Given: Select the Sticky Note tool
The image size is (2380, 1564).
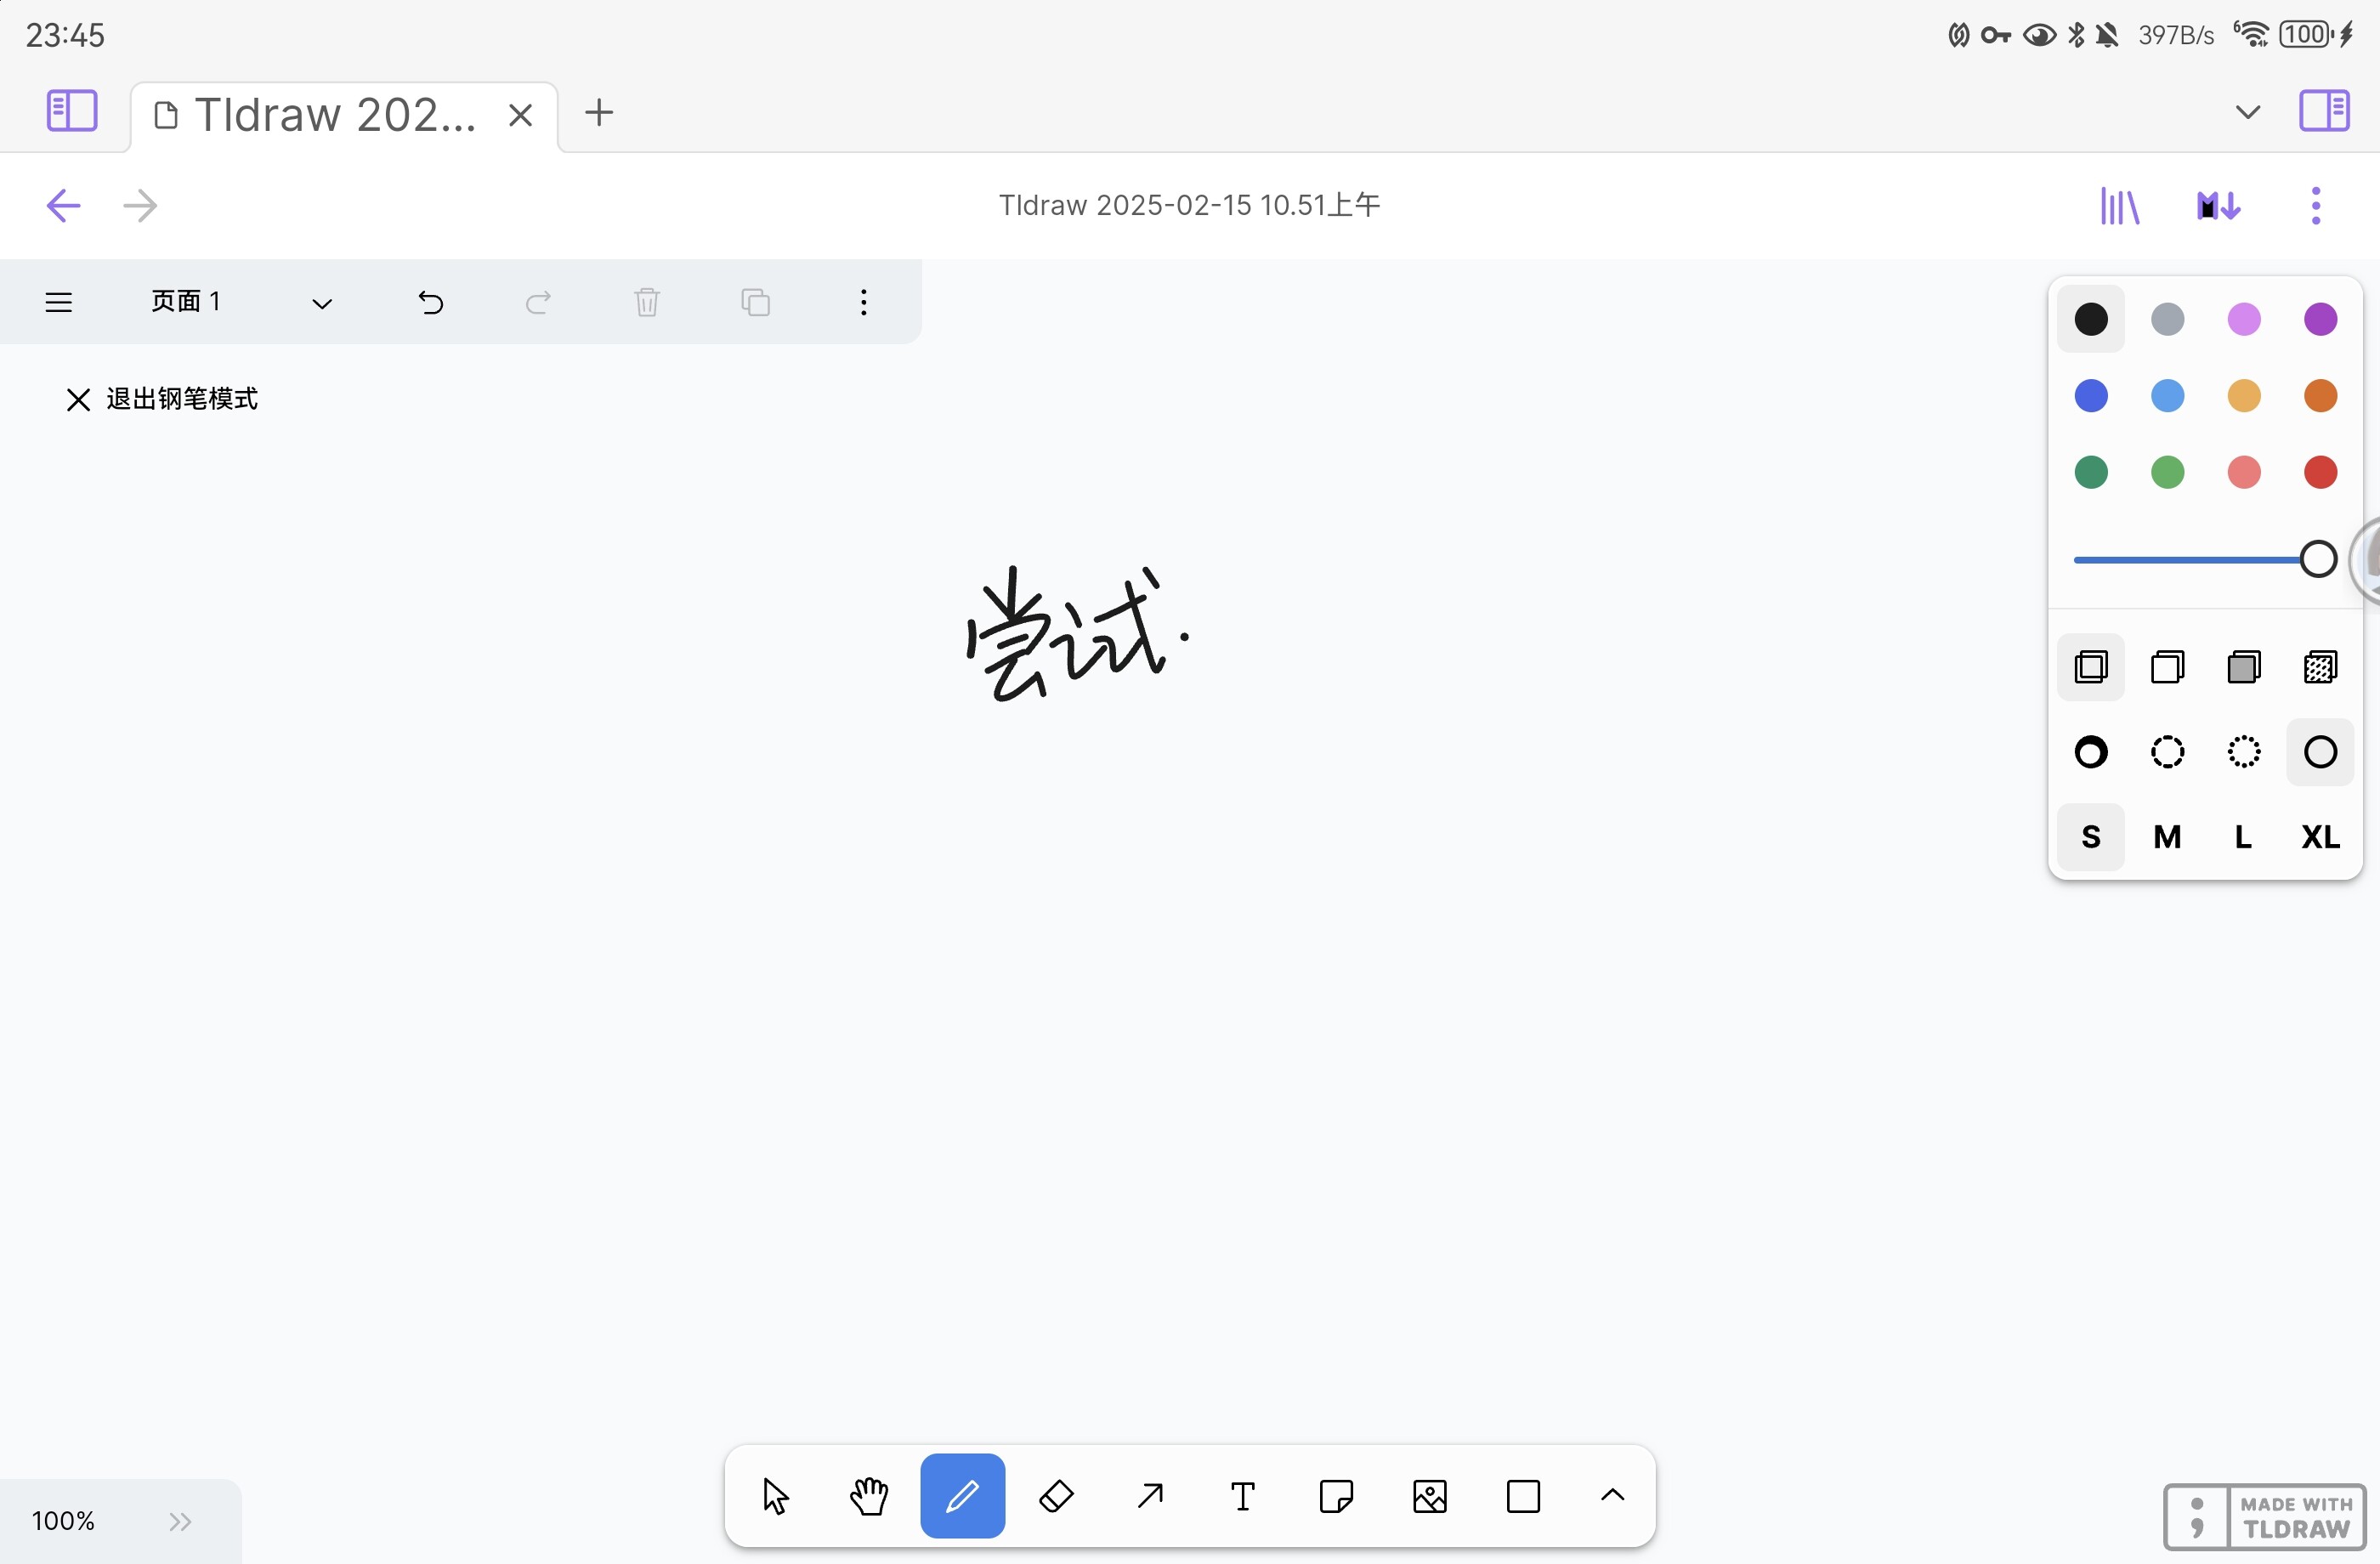Looking at the screenshot, I should pos(1336,1496).
